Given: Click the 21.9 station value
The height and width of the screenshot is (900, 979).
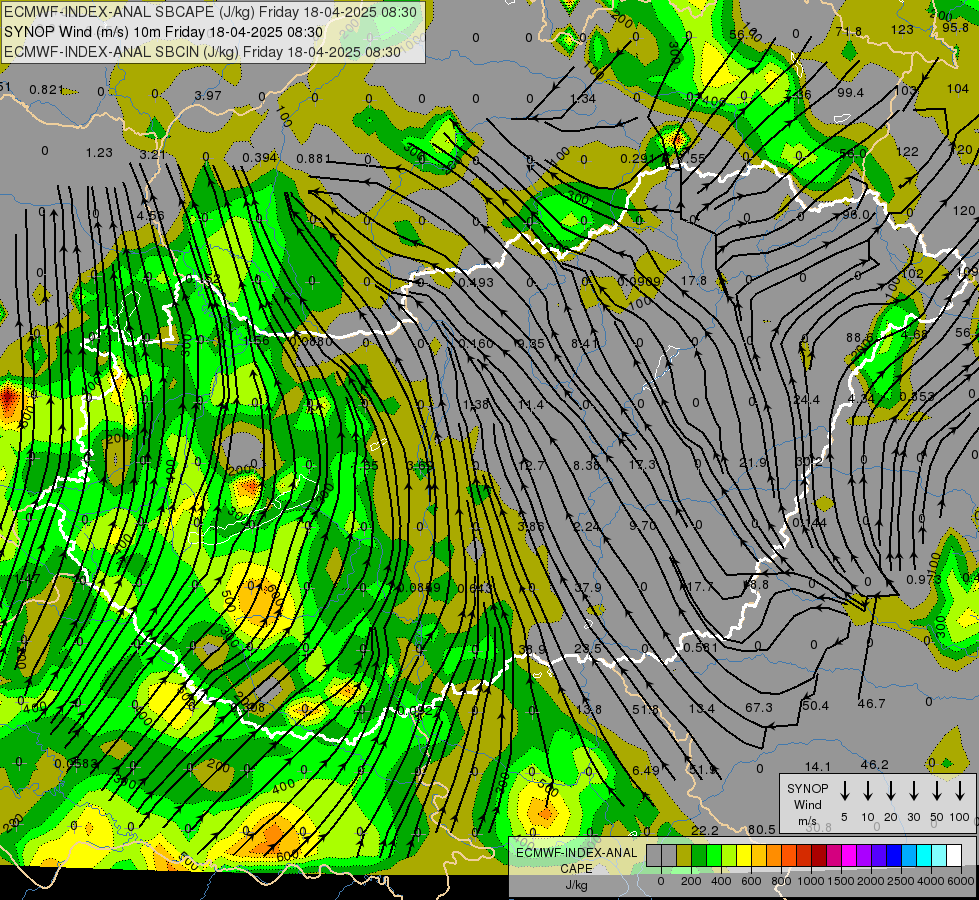Looking at the screenshot, I should [752, 463].
